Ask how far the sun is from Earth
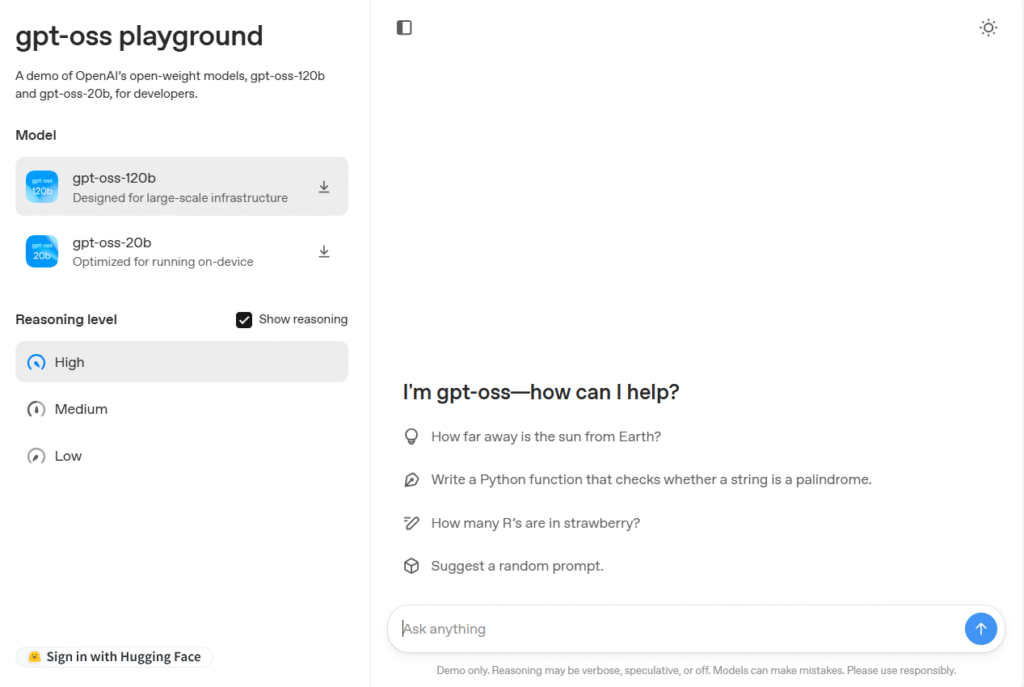This screenshot has height=687, width=1024. click(546, 436)
